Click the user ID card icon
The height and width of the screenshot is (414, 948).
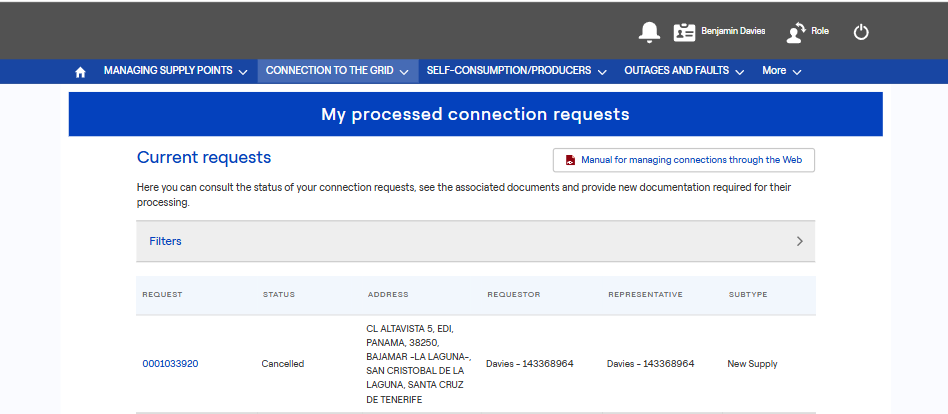click(x=684, y=32)
